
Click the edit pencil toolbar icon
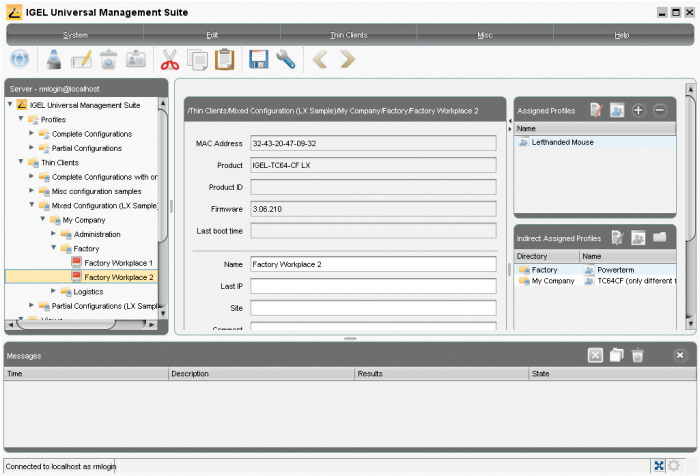[82, 59]
